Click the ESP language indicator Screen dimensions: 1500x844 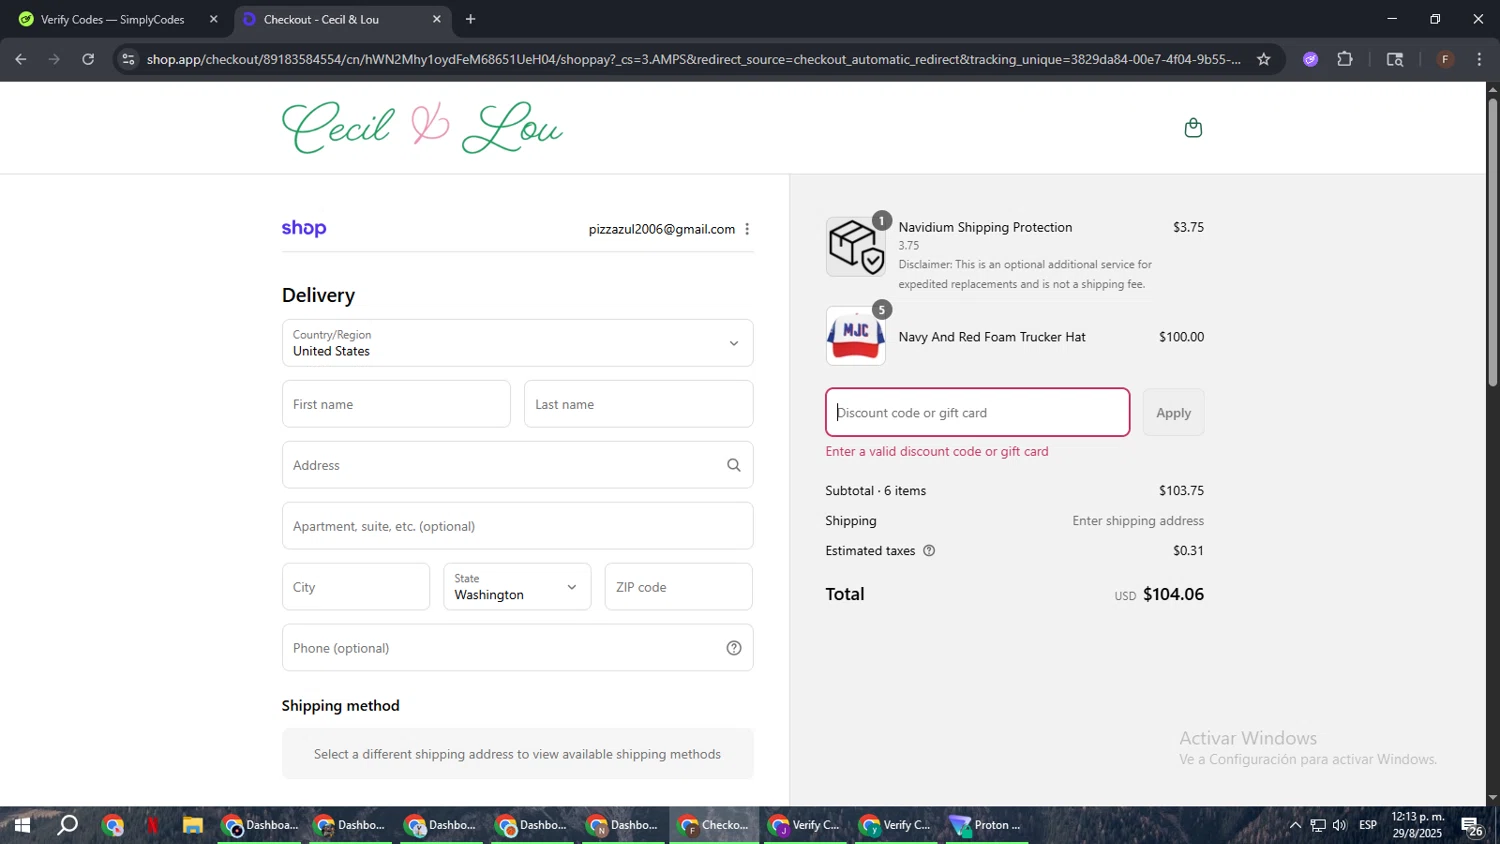[1368, 825]
